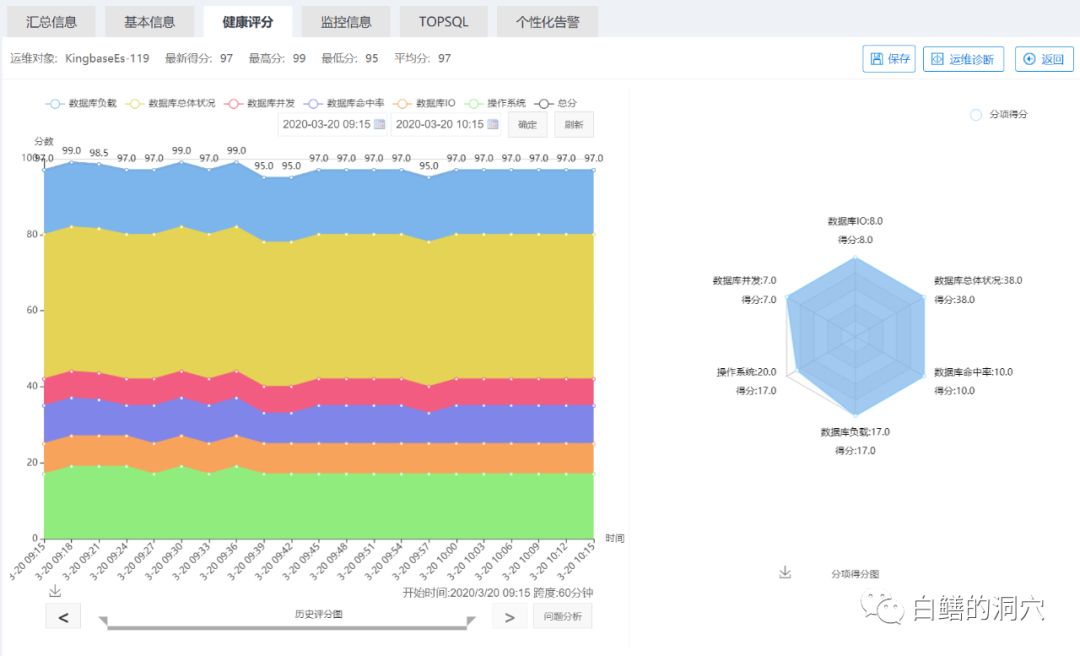Click the 刷新 refresh button
The width and height of the screenshot is (1080, 656).
point(573,125)
